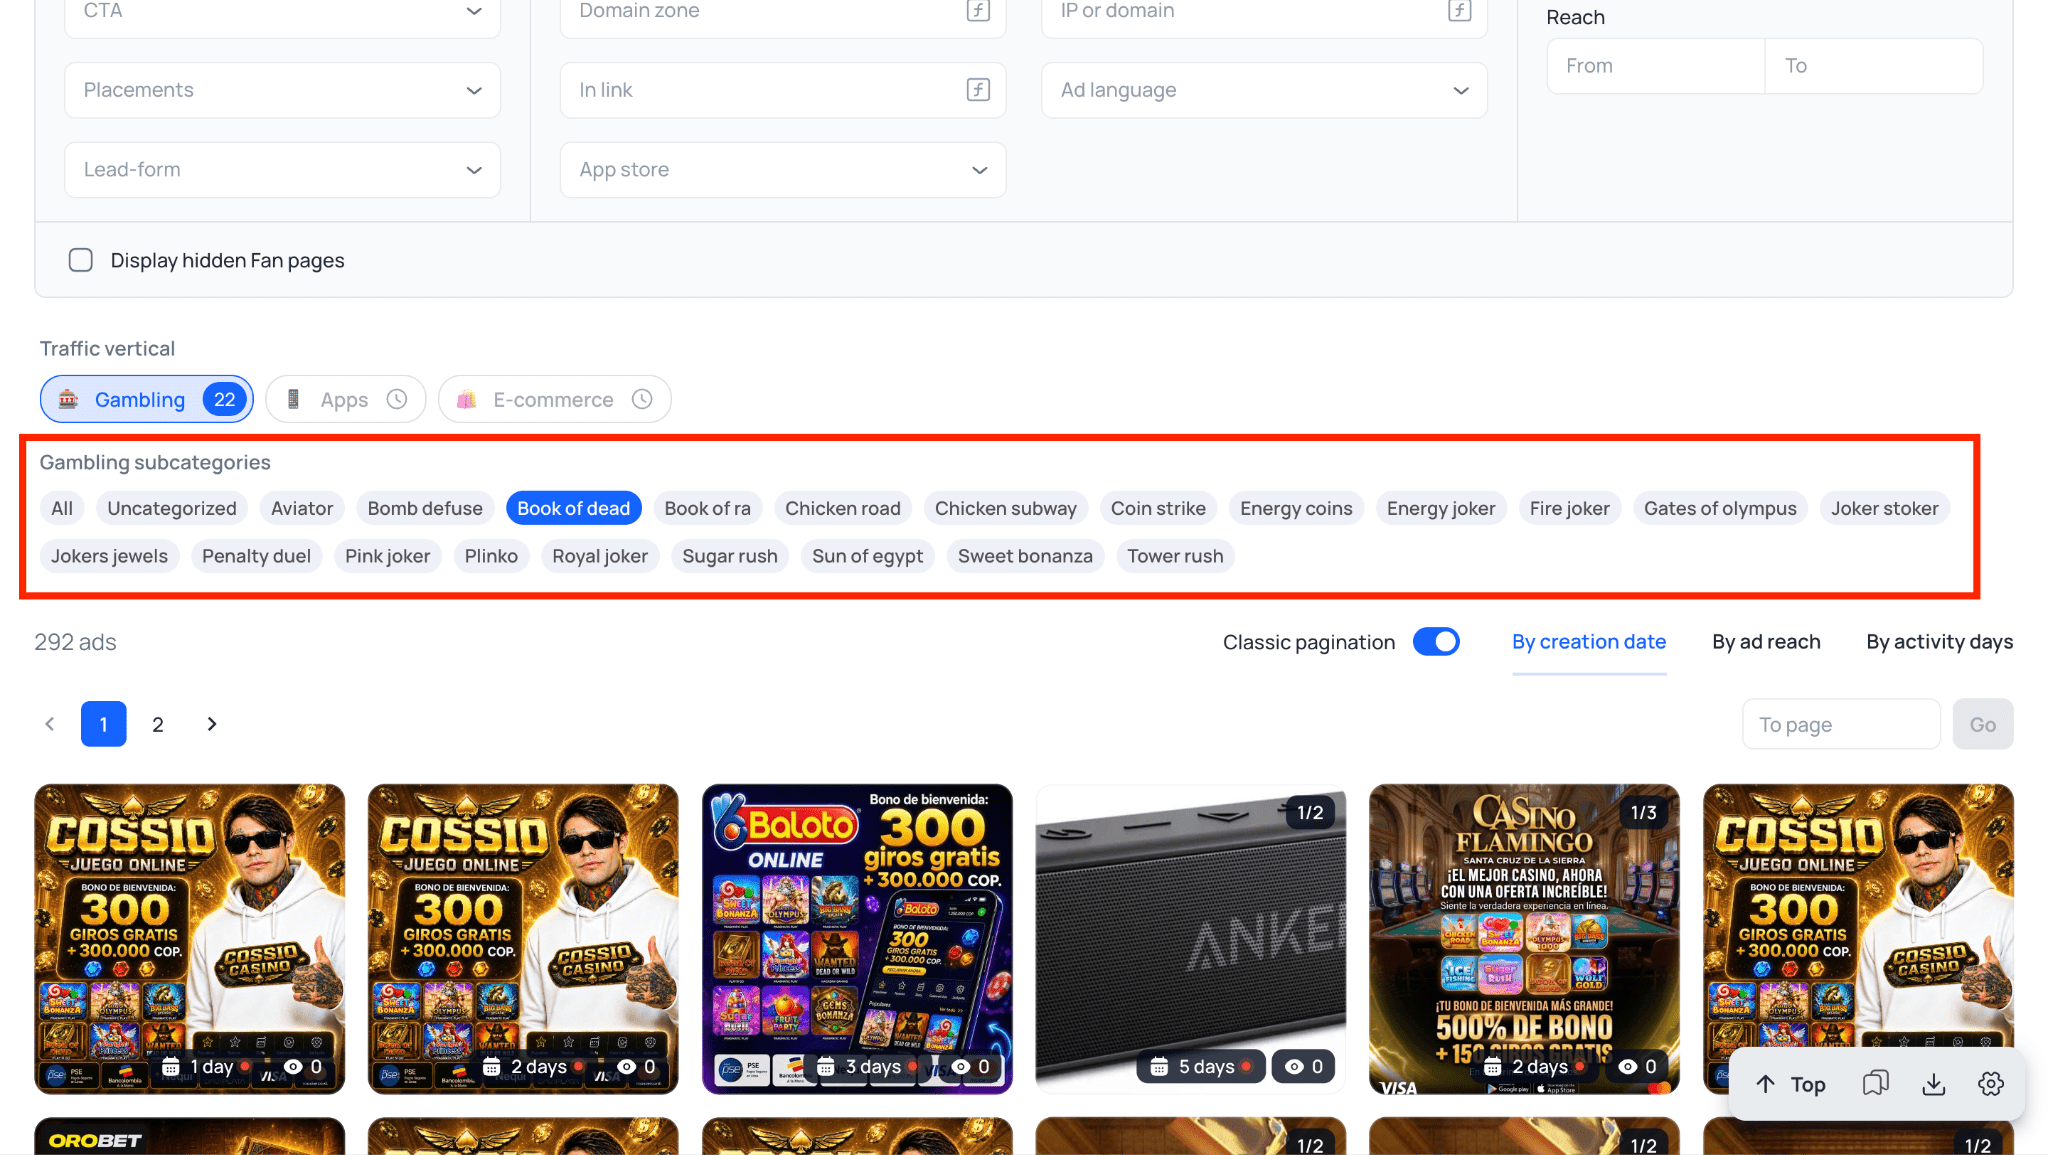Choose the Chicken subway subcategory
Viewport: 2048px width, 1155px height.
[x=1006, y=508]
